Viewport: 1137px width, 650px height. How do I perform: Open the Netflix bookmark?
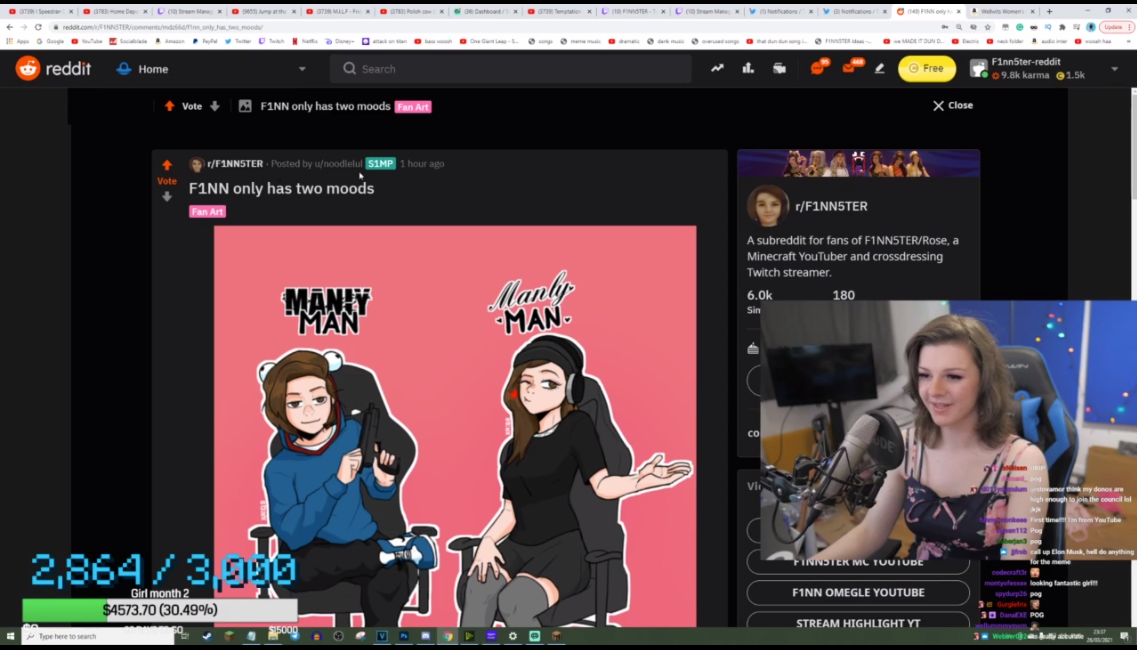tap(305, 41)
